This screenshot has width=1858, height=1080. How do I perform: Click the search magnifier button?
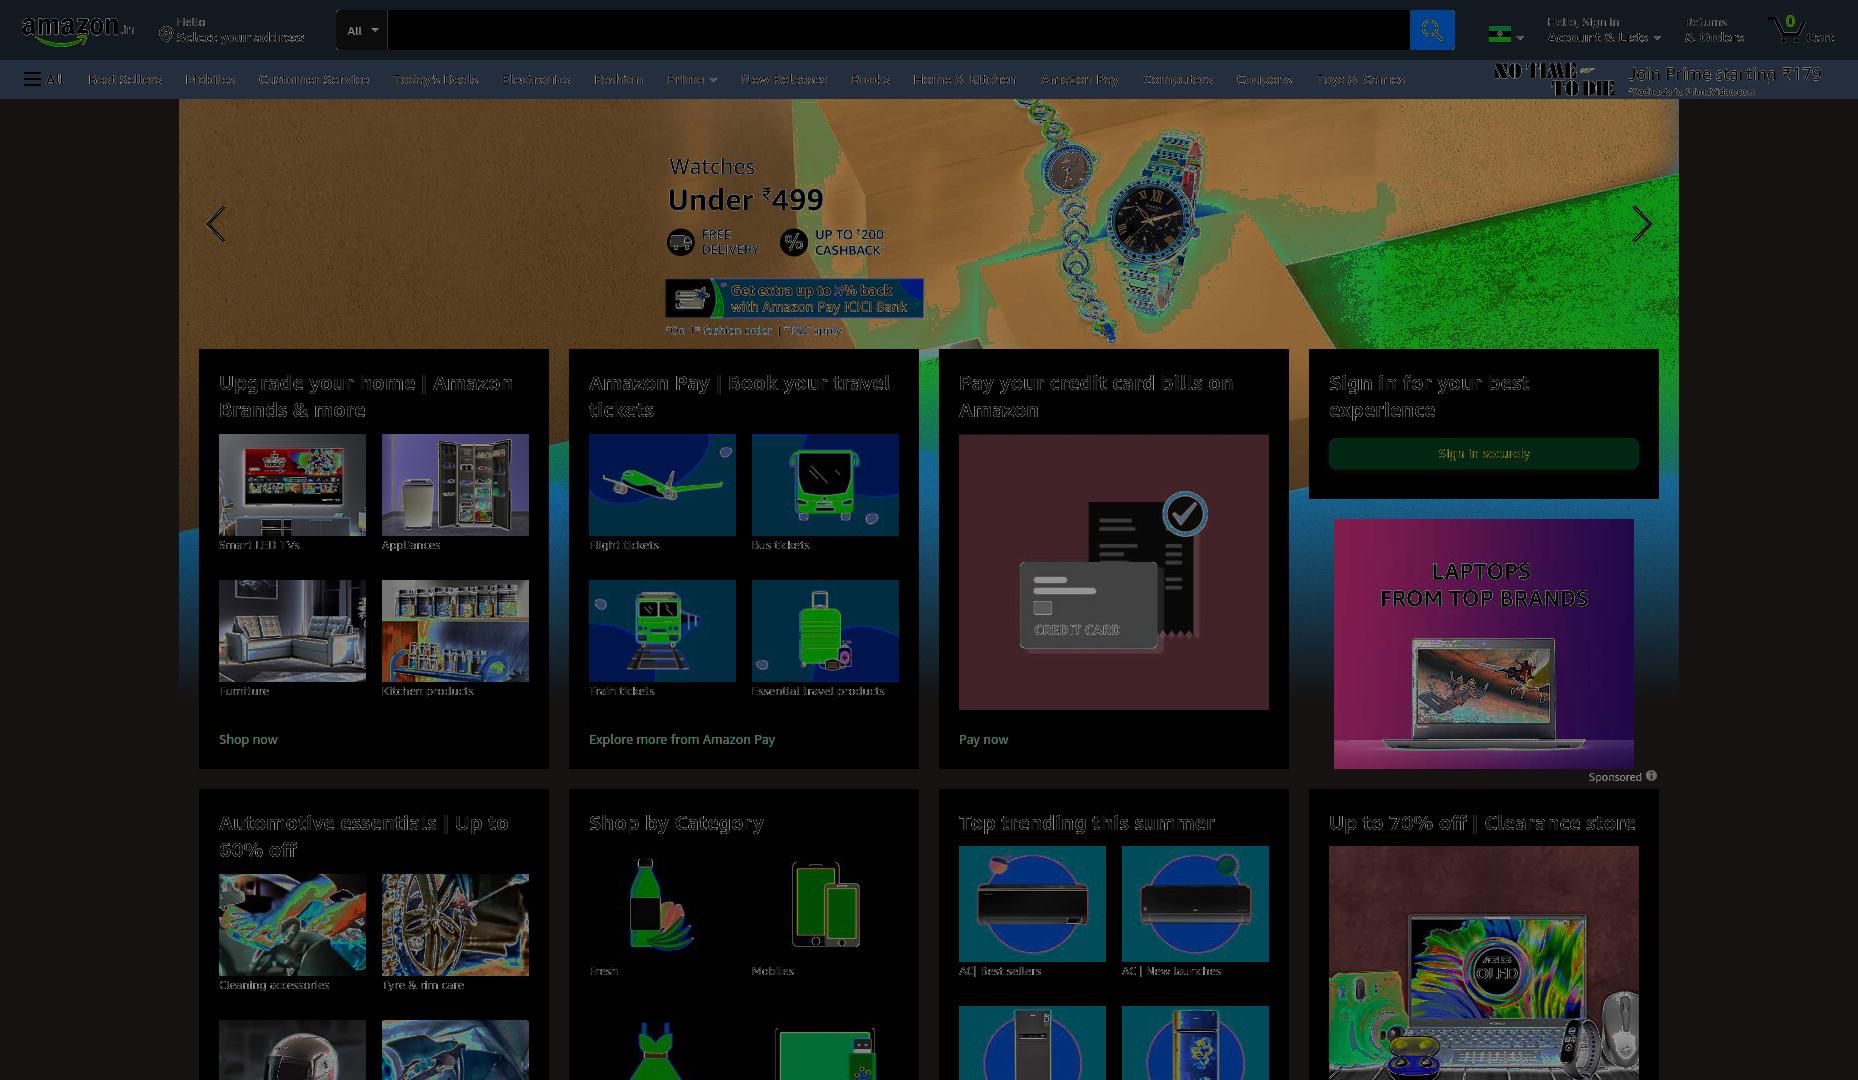pyautogui.click(x=1432, y=30)
